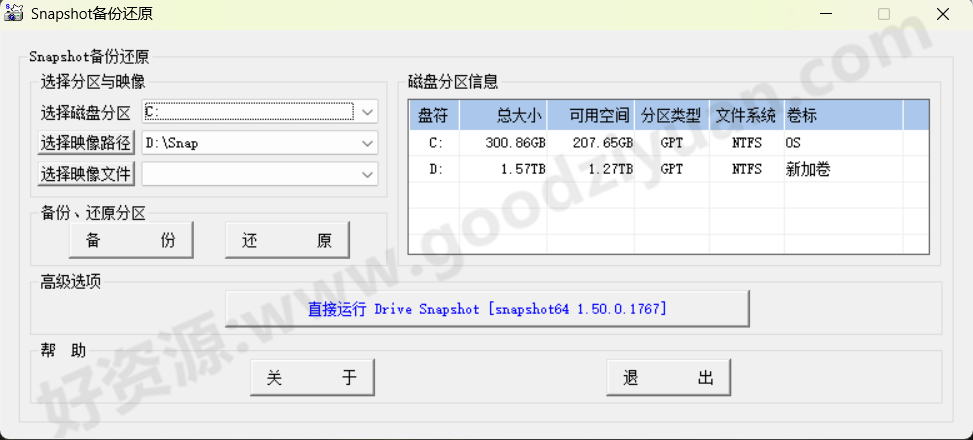Click NTFS cell in D: row
This screenshot has height=440, width=973.
pyautogui.click(x=747, y=169)
